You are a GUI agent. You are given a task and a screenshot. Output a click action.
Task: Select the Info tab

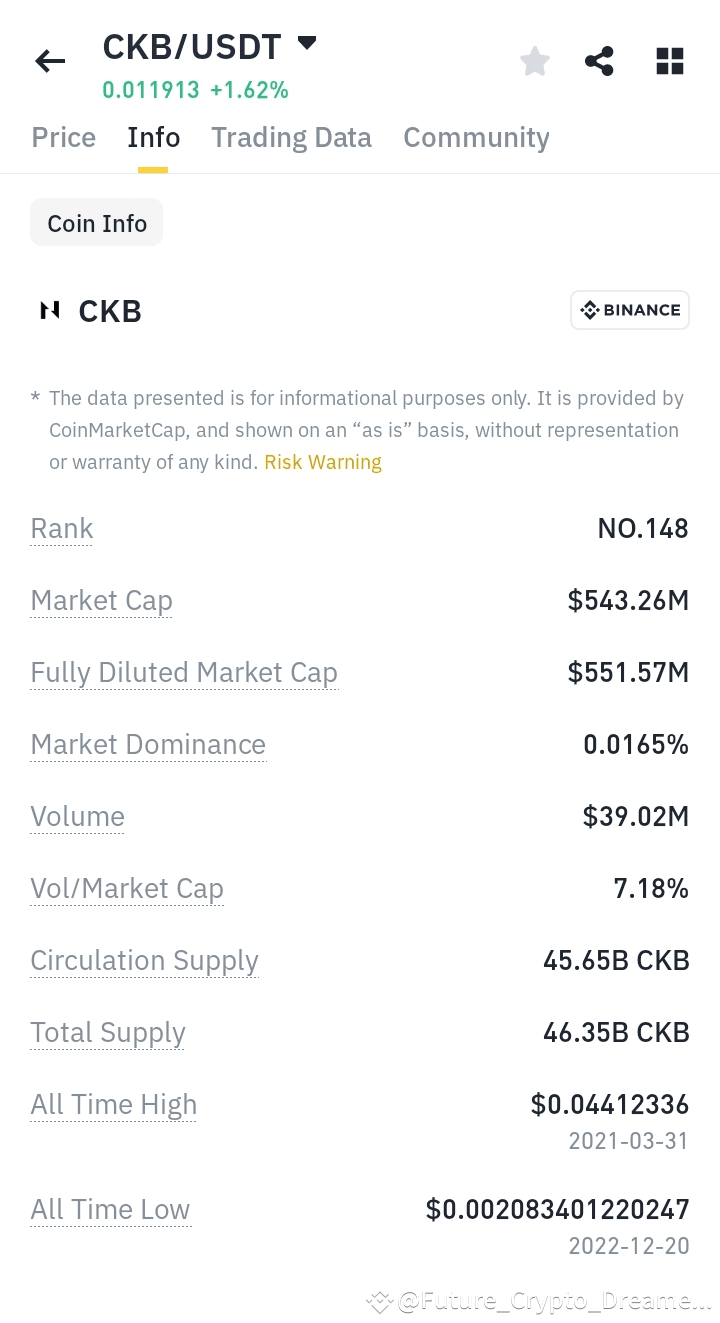[x=153, y=138]
